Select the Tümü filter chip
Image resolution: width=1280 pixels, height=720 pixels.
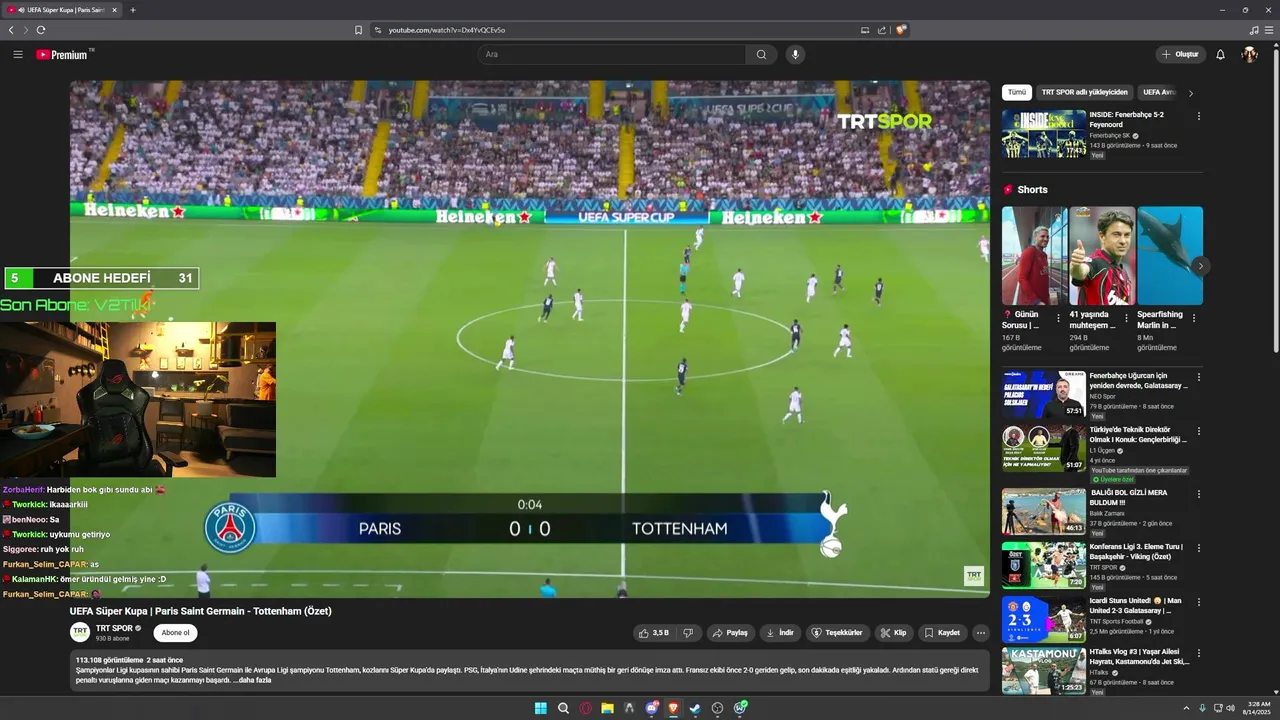pyautogui.click(x=1017, y=92)
